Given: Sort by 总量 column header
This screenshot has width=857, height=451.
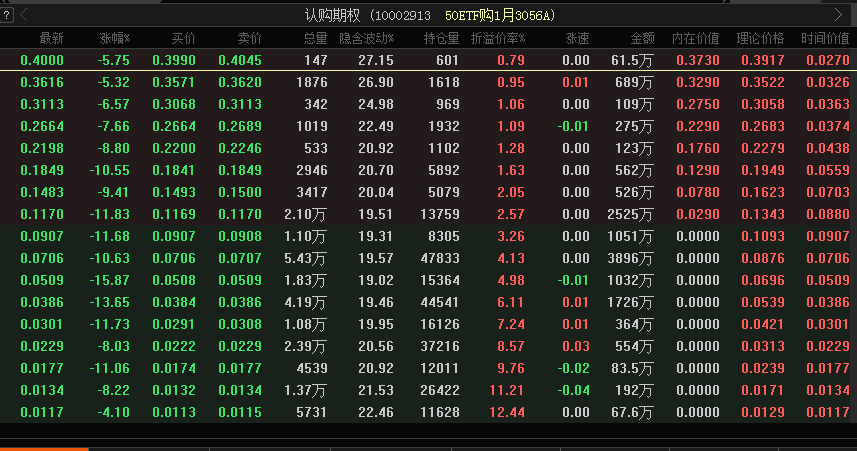Looking at the screenshot, I should pyautogui.click(x=315, y=38).
